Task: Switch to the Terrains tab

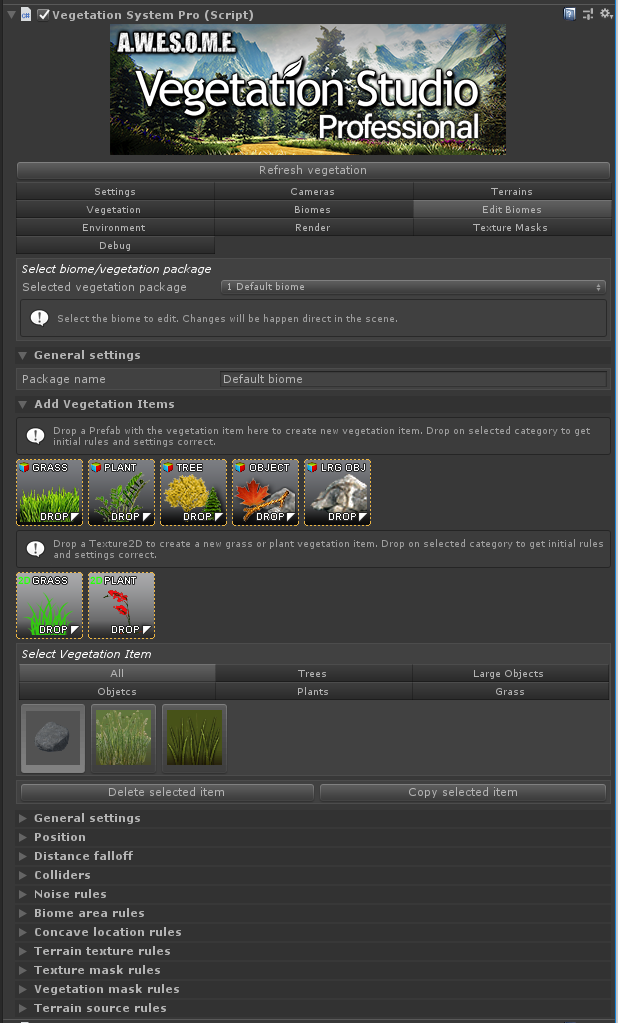Action: coord(512,191)
